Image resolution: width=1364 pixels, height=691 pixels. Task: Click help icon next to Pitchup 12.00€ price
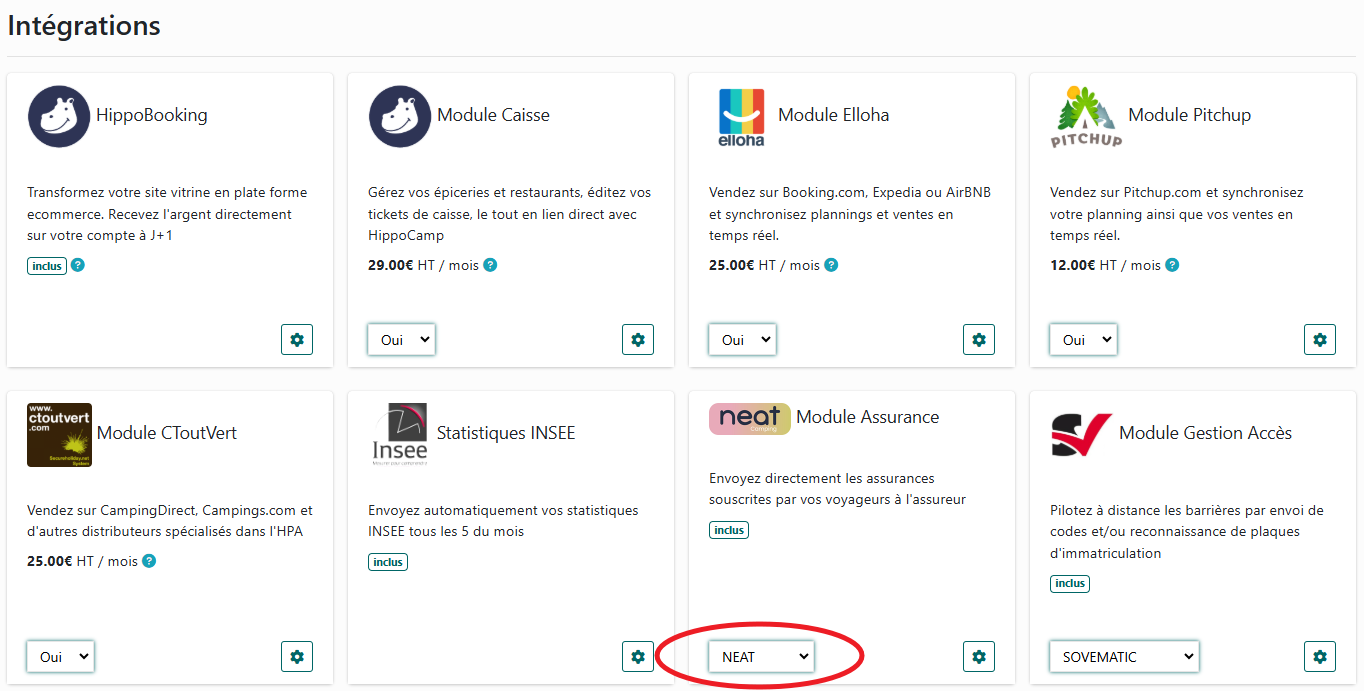point(1172,265)
